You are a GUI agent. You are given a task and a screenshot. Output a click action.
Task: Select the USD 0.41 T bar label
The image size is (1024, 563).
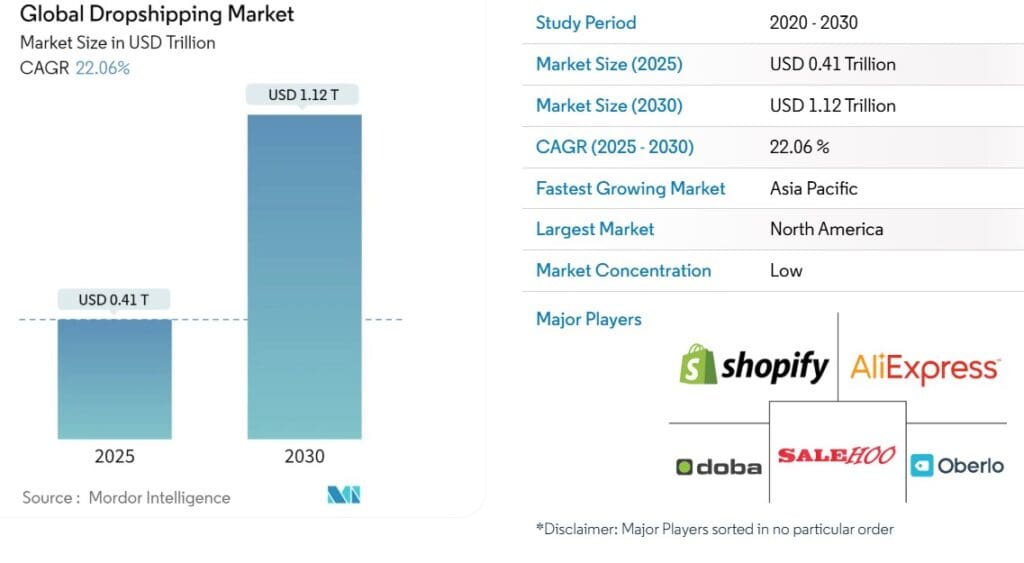pyautogui.click(x=114, y=300)
